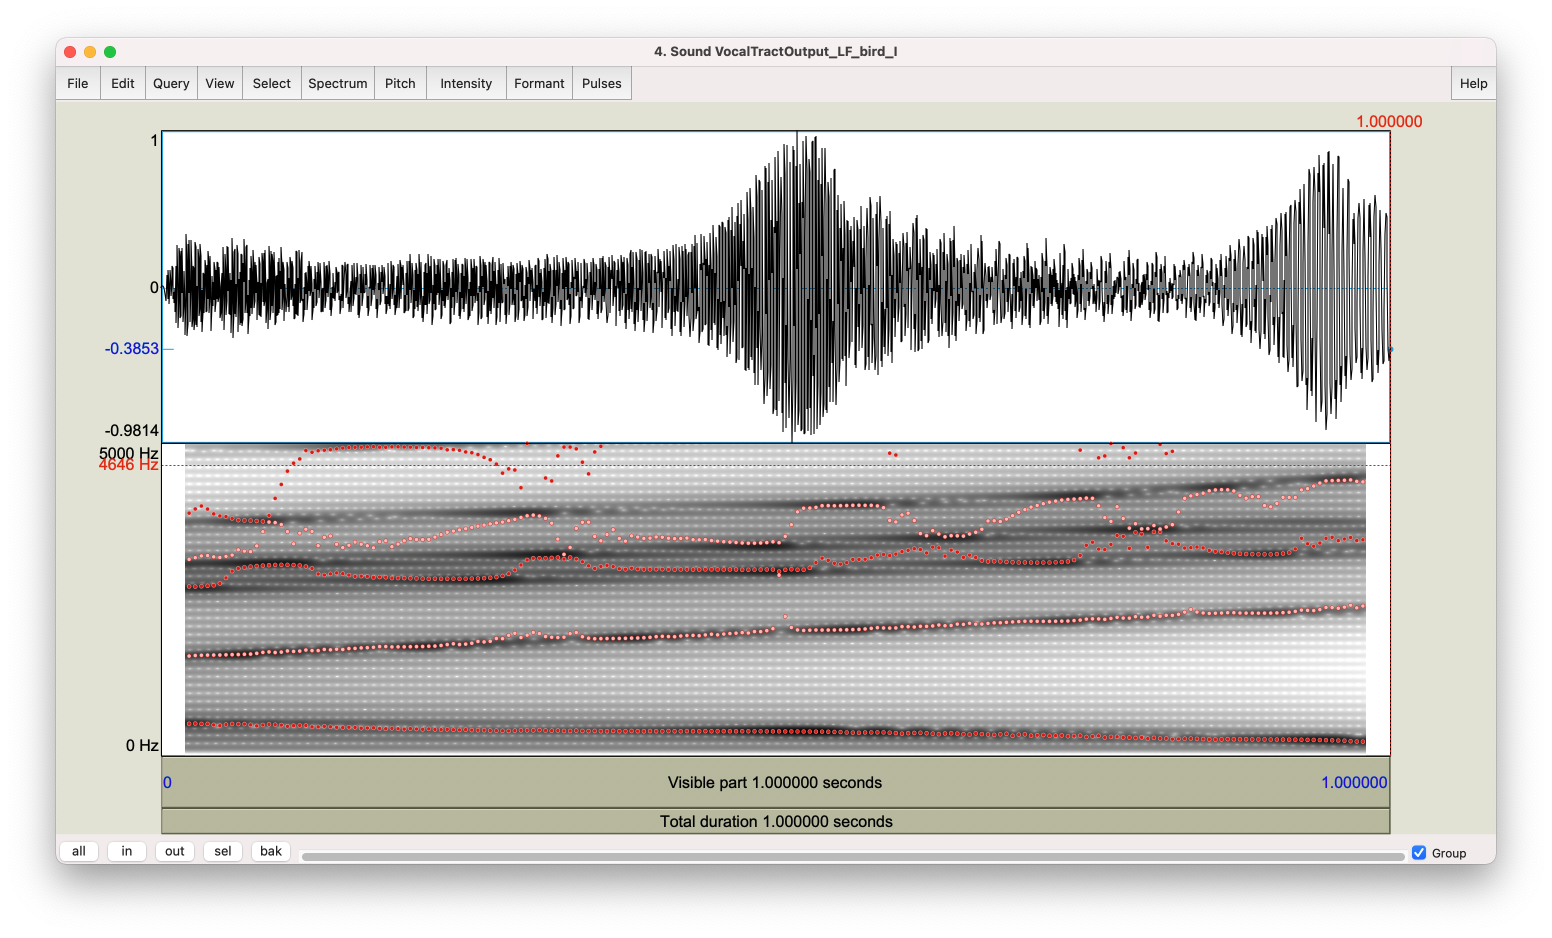Open the File menu
The image size is (1552, 938).
[78, 84]
